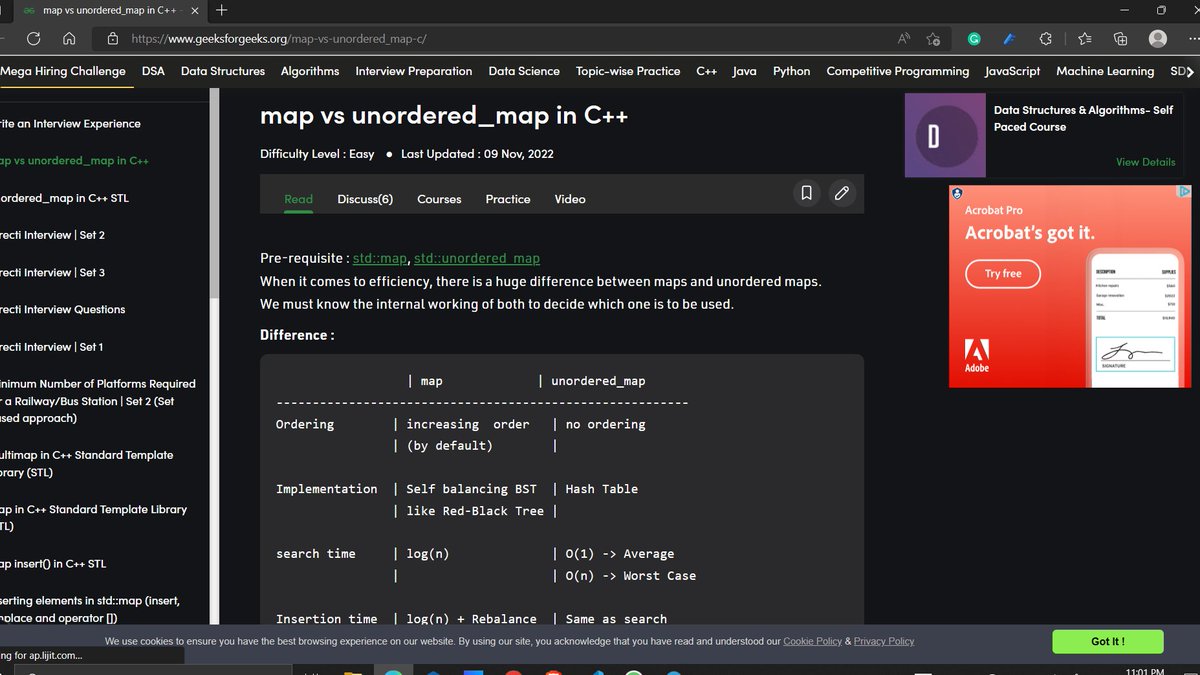Open Directi Interview Set 3 sidebar link

[x=52, y=272]
